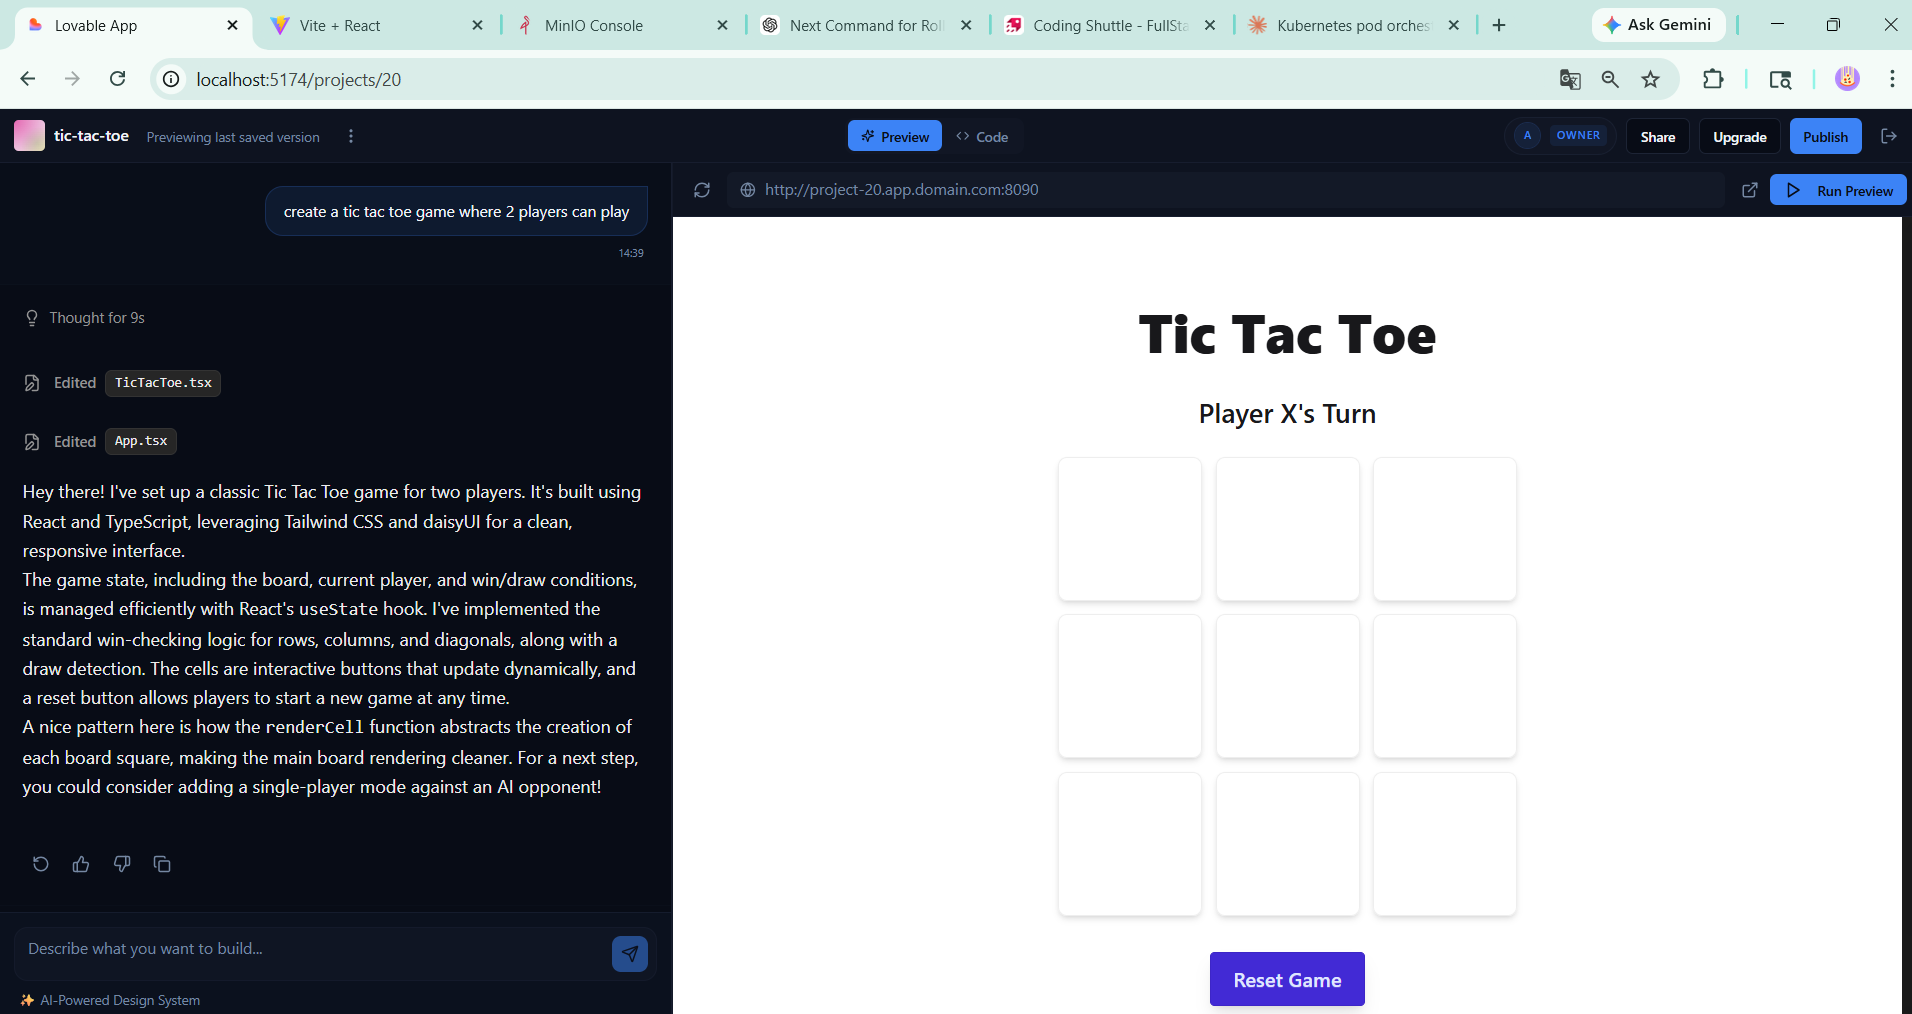
Task: Click the top-middle tic tac toe cell
Action: (1288, 529)
